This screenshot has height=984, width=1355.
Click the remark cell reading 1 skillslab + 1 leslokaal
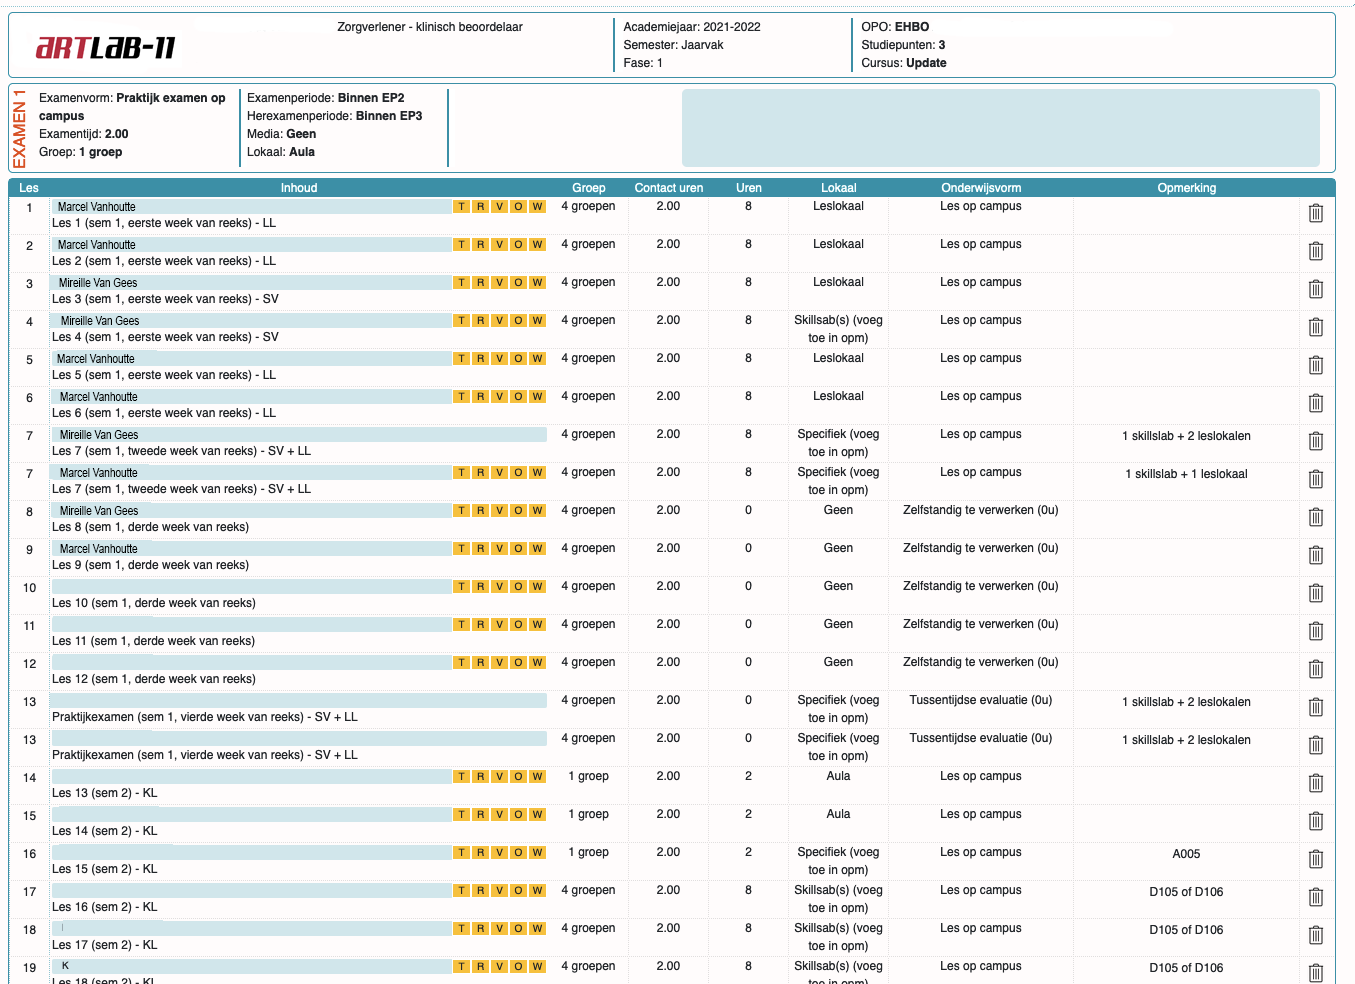1186,474
